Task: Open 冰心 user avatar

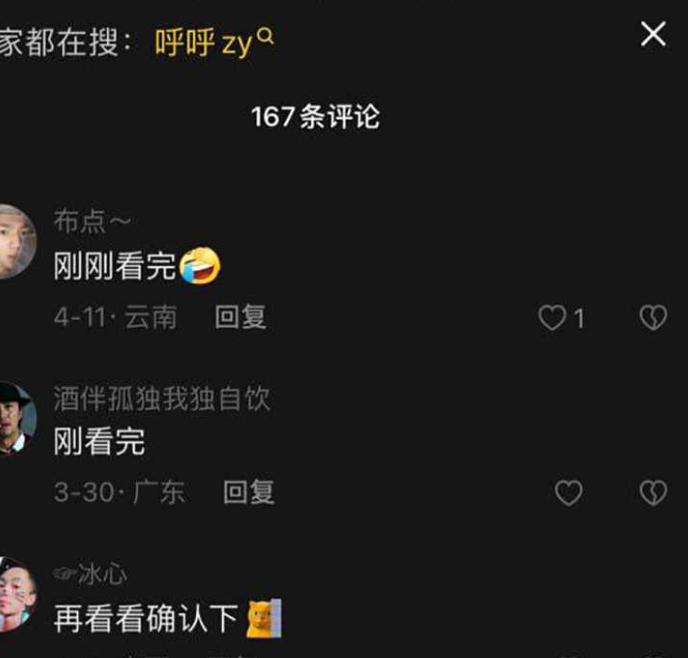Action: click(x=16, y=594)
